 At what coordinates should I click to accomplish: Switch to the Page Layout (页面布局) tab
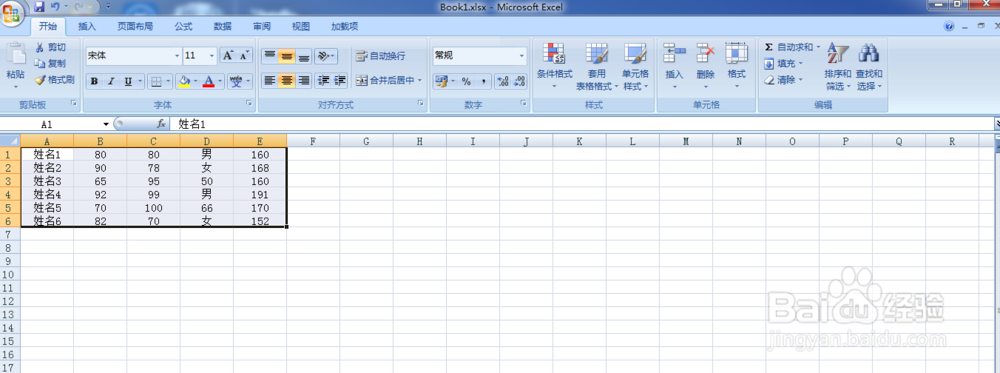click(135, 27)
